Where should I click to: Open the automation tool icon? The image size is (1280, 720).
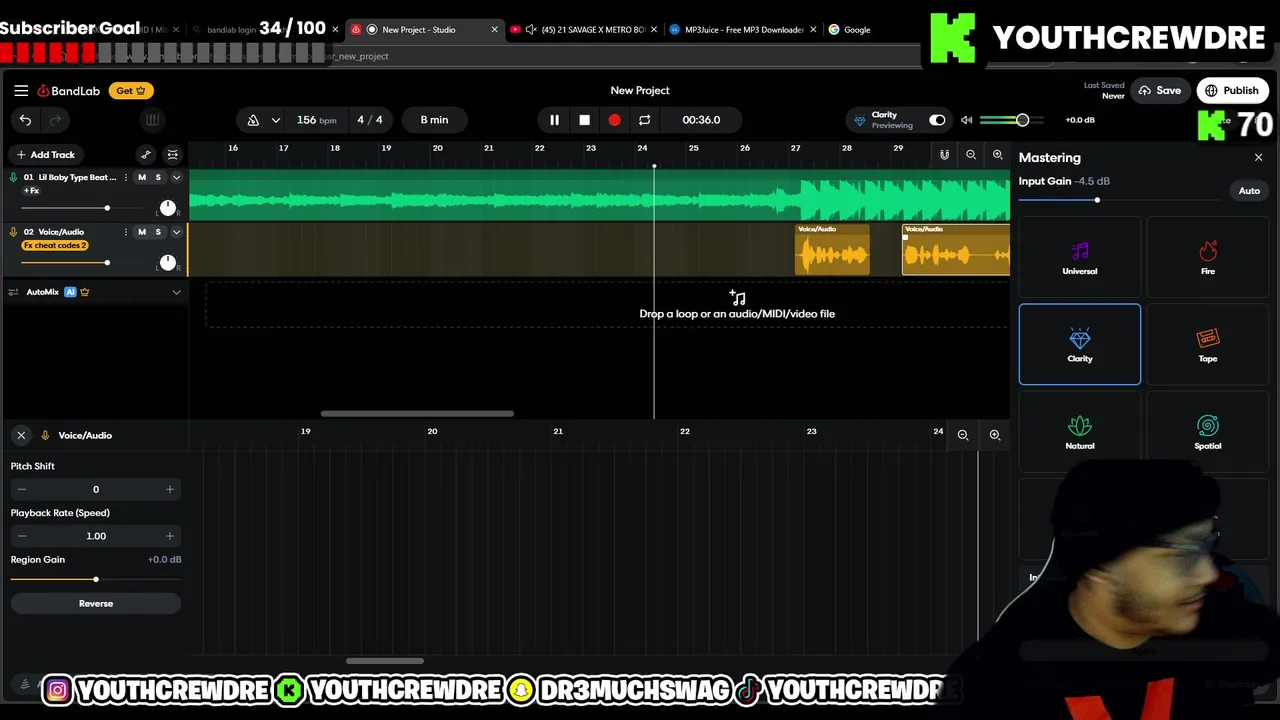click(146, 155)
